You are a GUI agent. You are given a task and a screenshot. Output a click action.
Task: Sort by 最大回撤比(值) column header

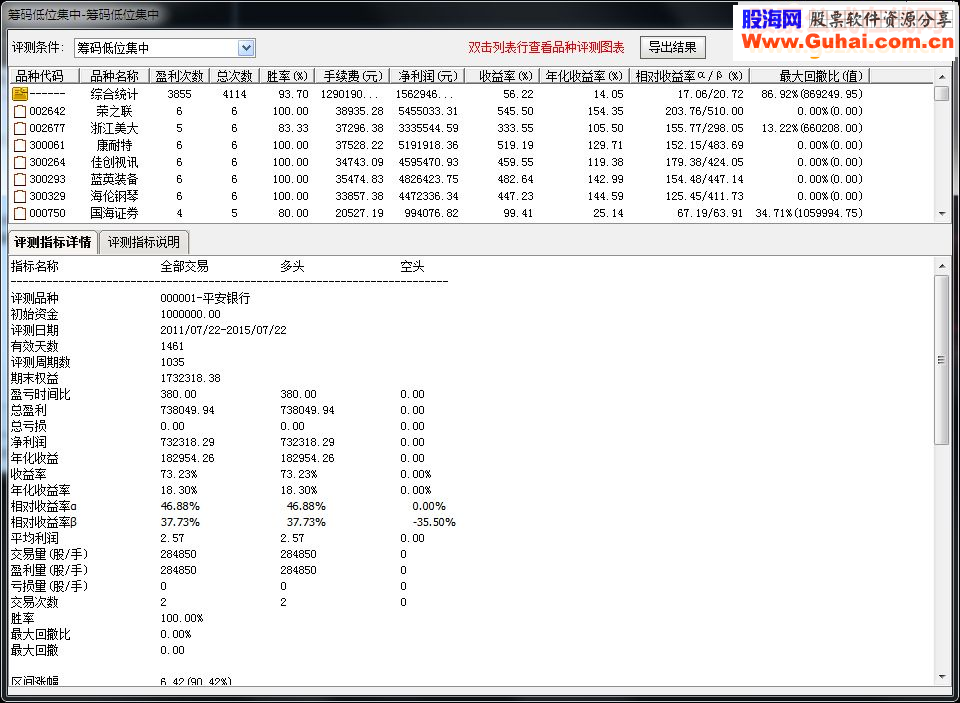pos(810,76)
